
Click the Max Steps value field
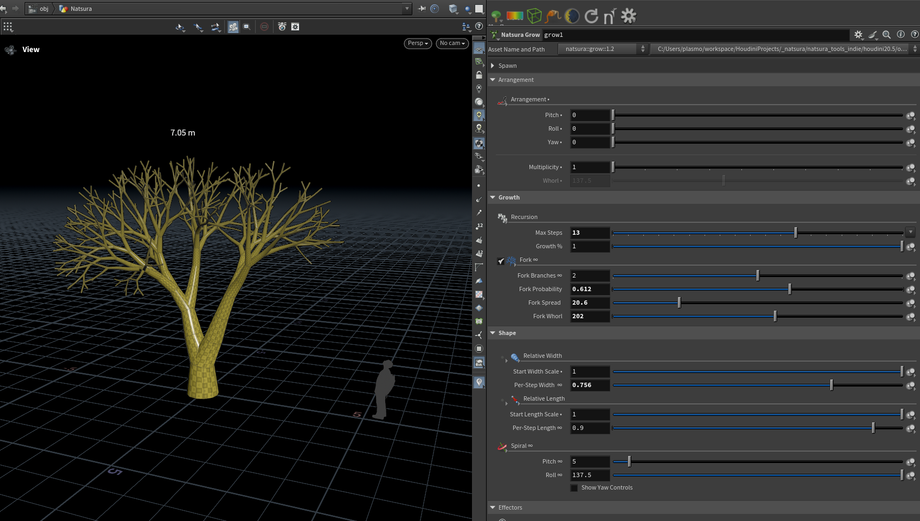(589, 233)
